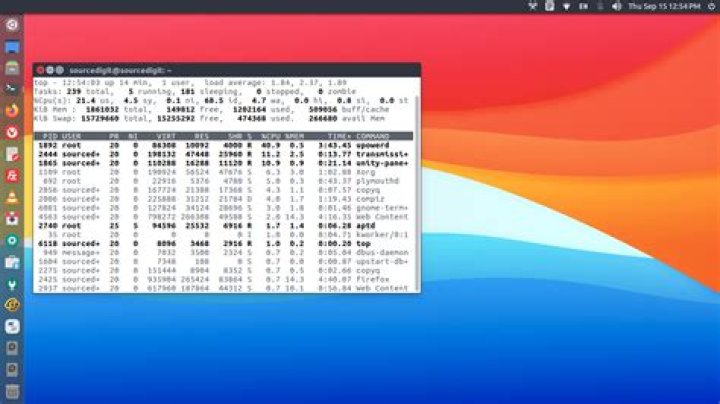The width and height of the screenshot is (720, 404).
Task: Close the sourcedigit terminal window
Action: [x=40, y=70]
